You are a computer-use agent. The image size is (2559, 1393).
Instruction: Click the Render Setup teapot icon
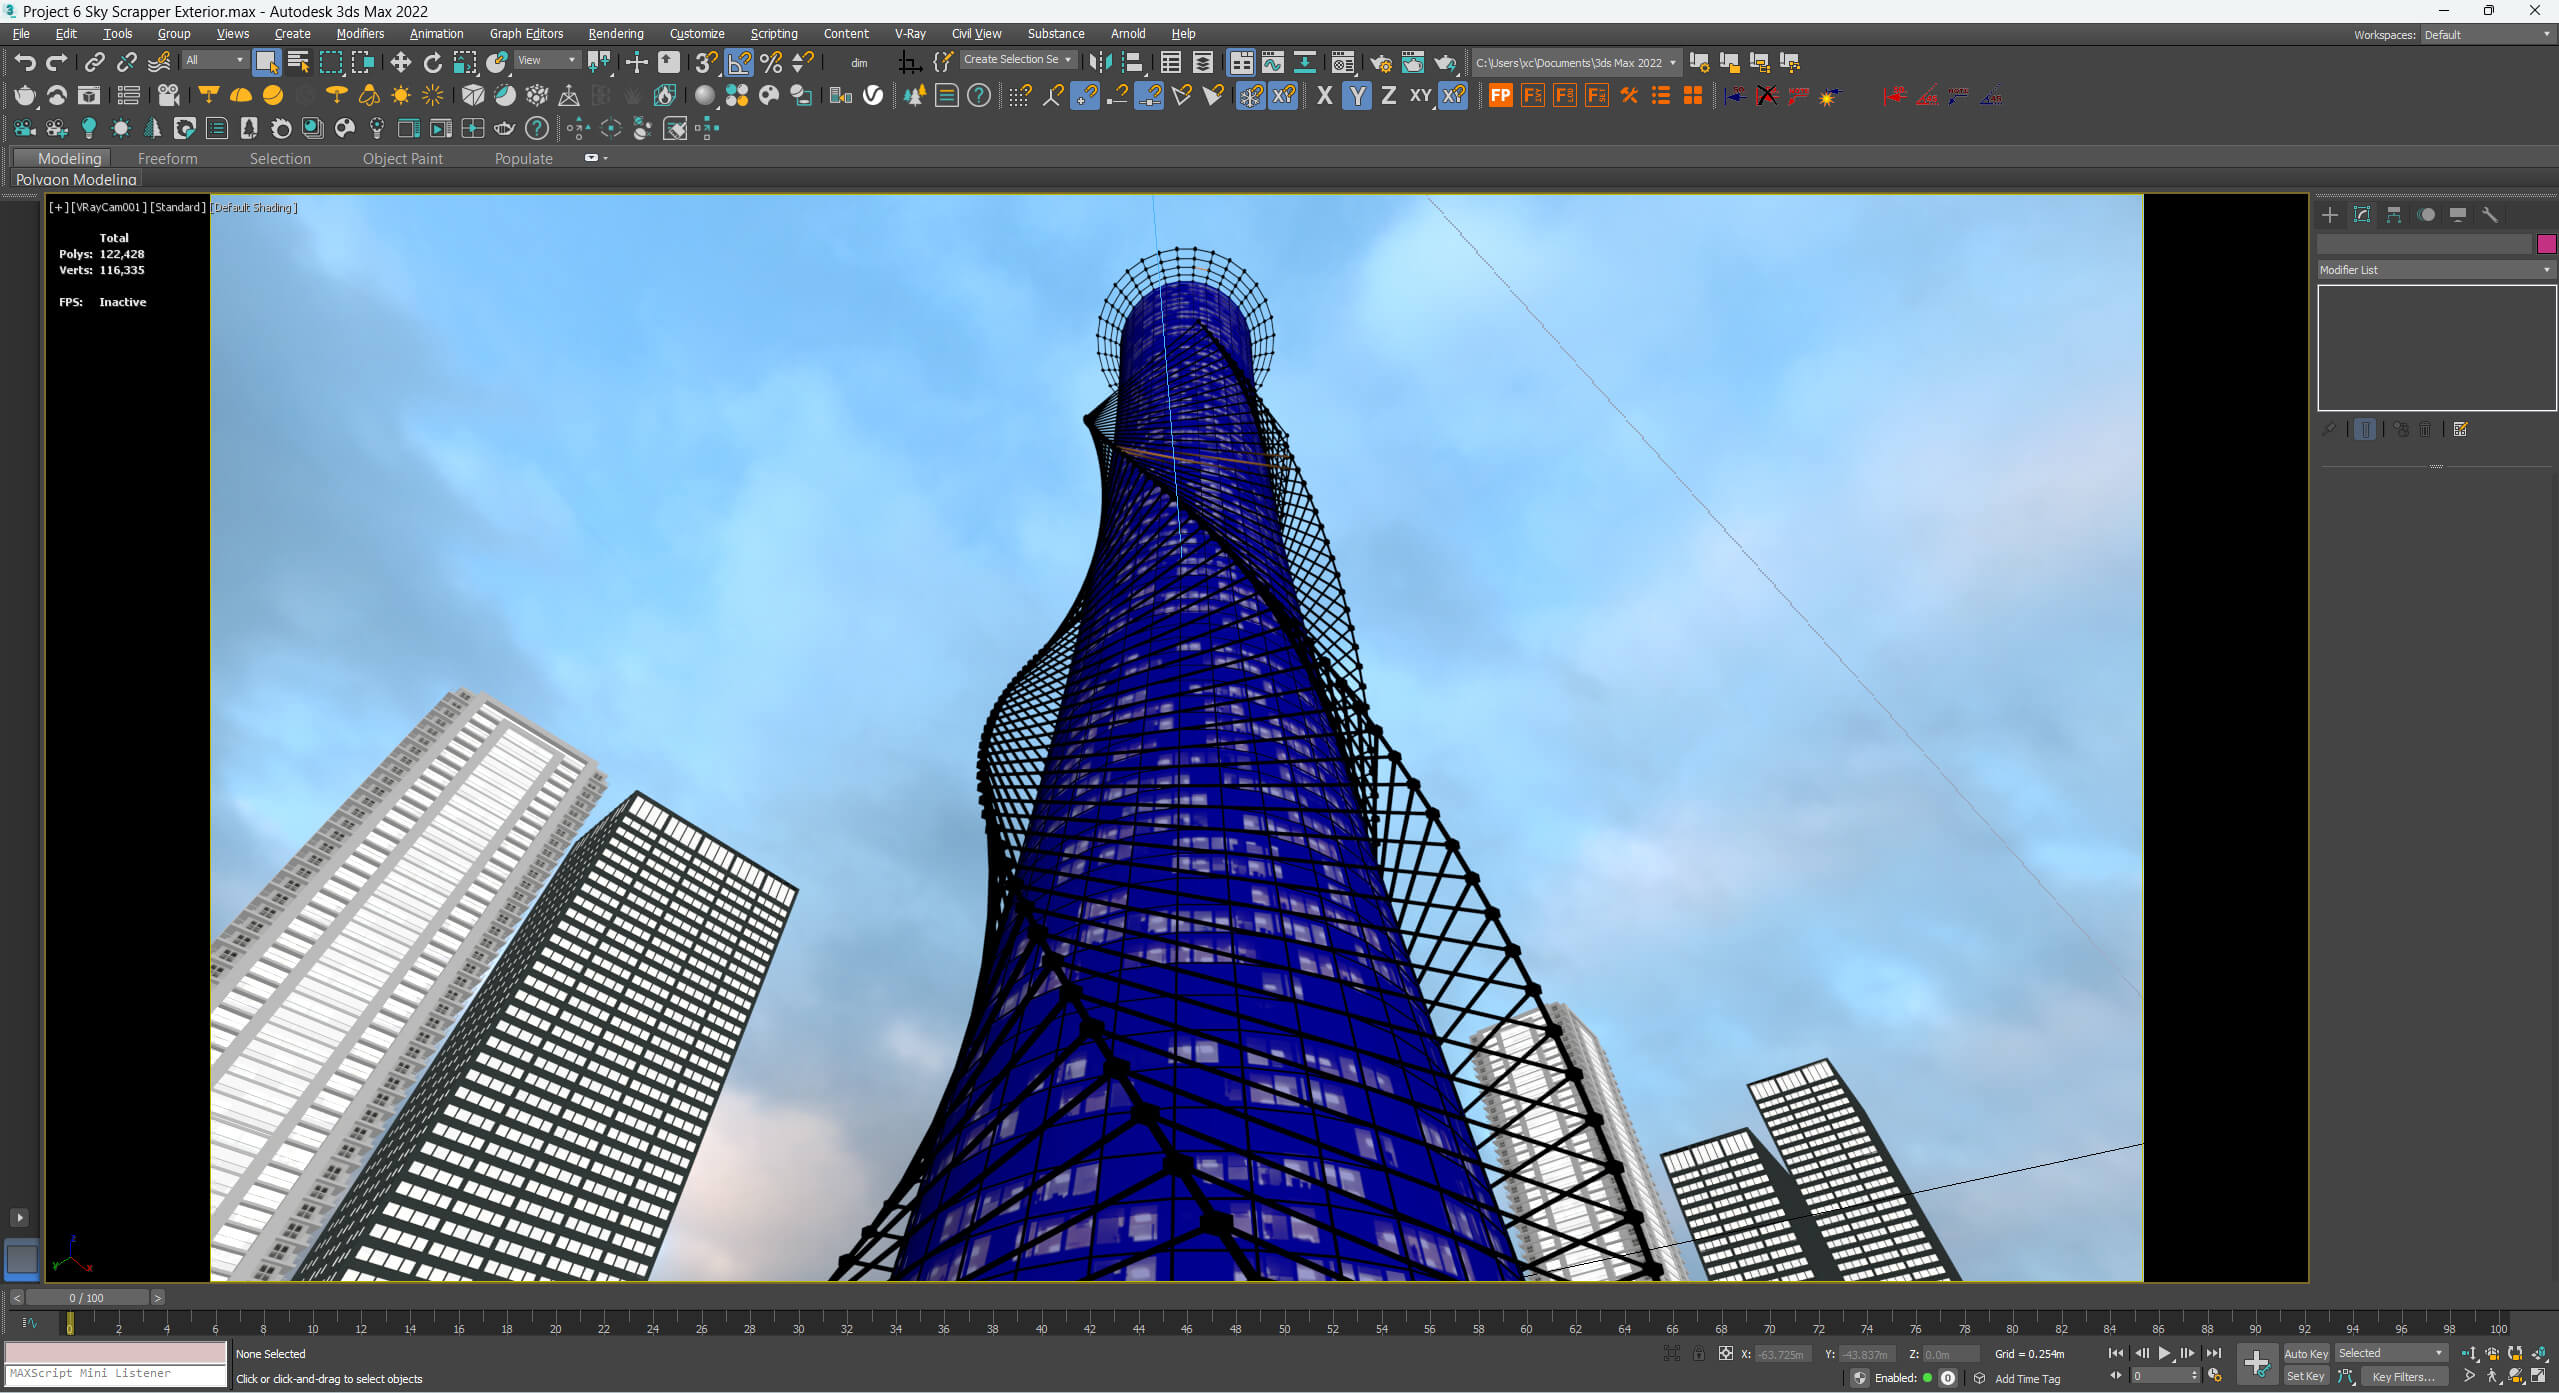[x=1381, y=62]
